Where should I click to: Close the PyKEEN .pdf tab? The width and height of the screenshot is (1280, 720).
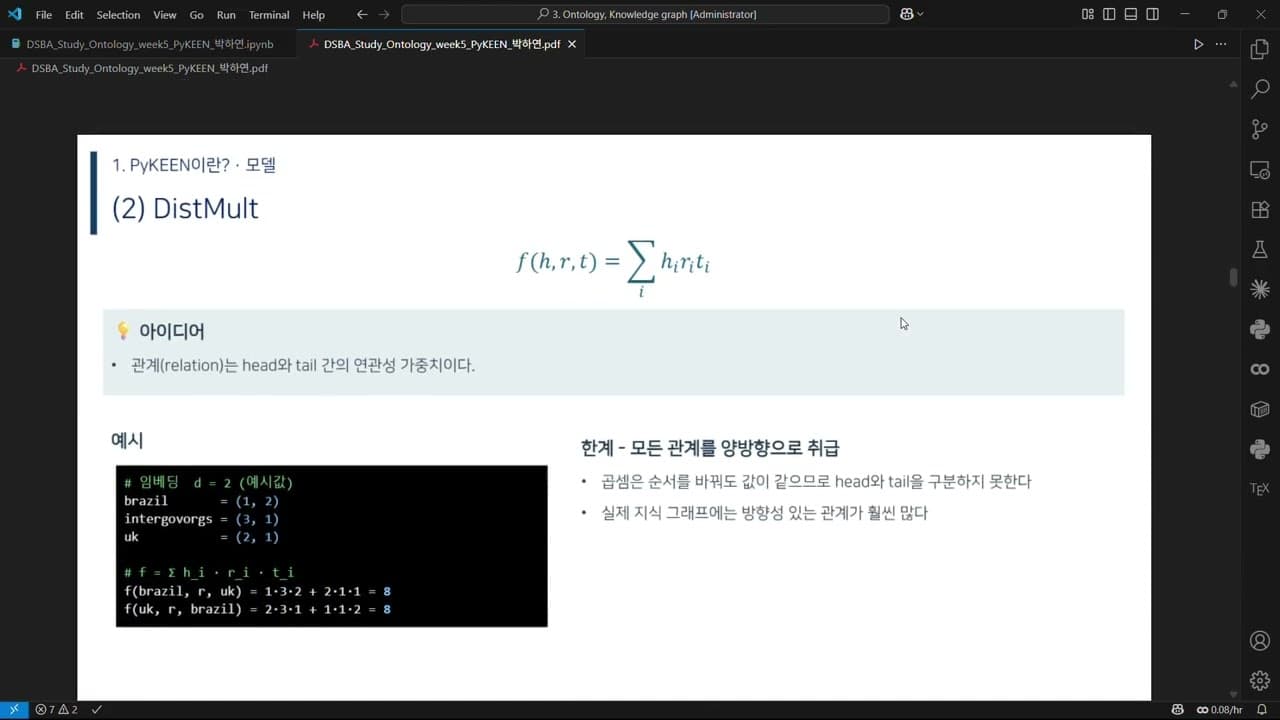tap(573, 44)
